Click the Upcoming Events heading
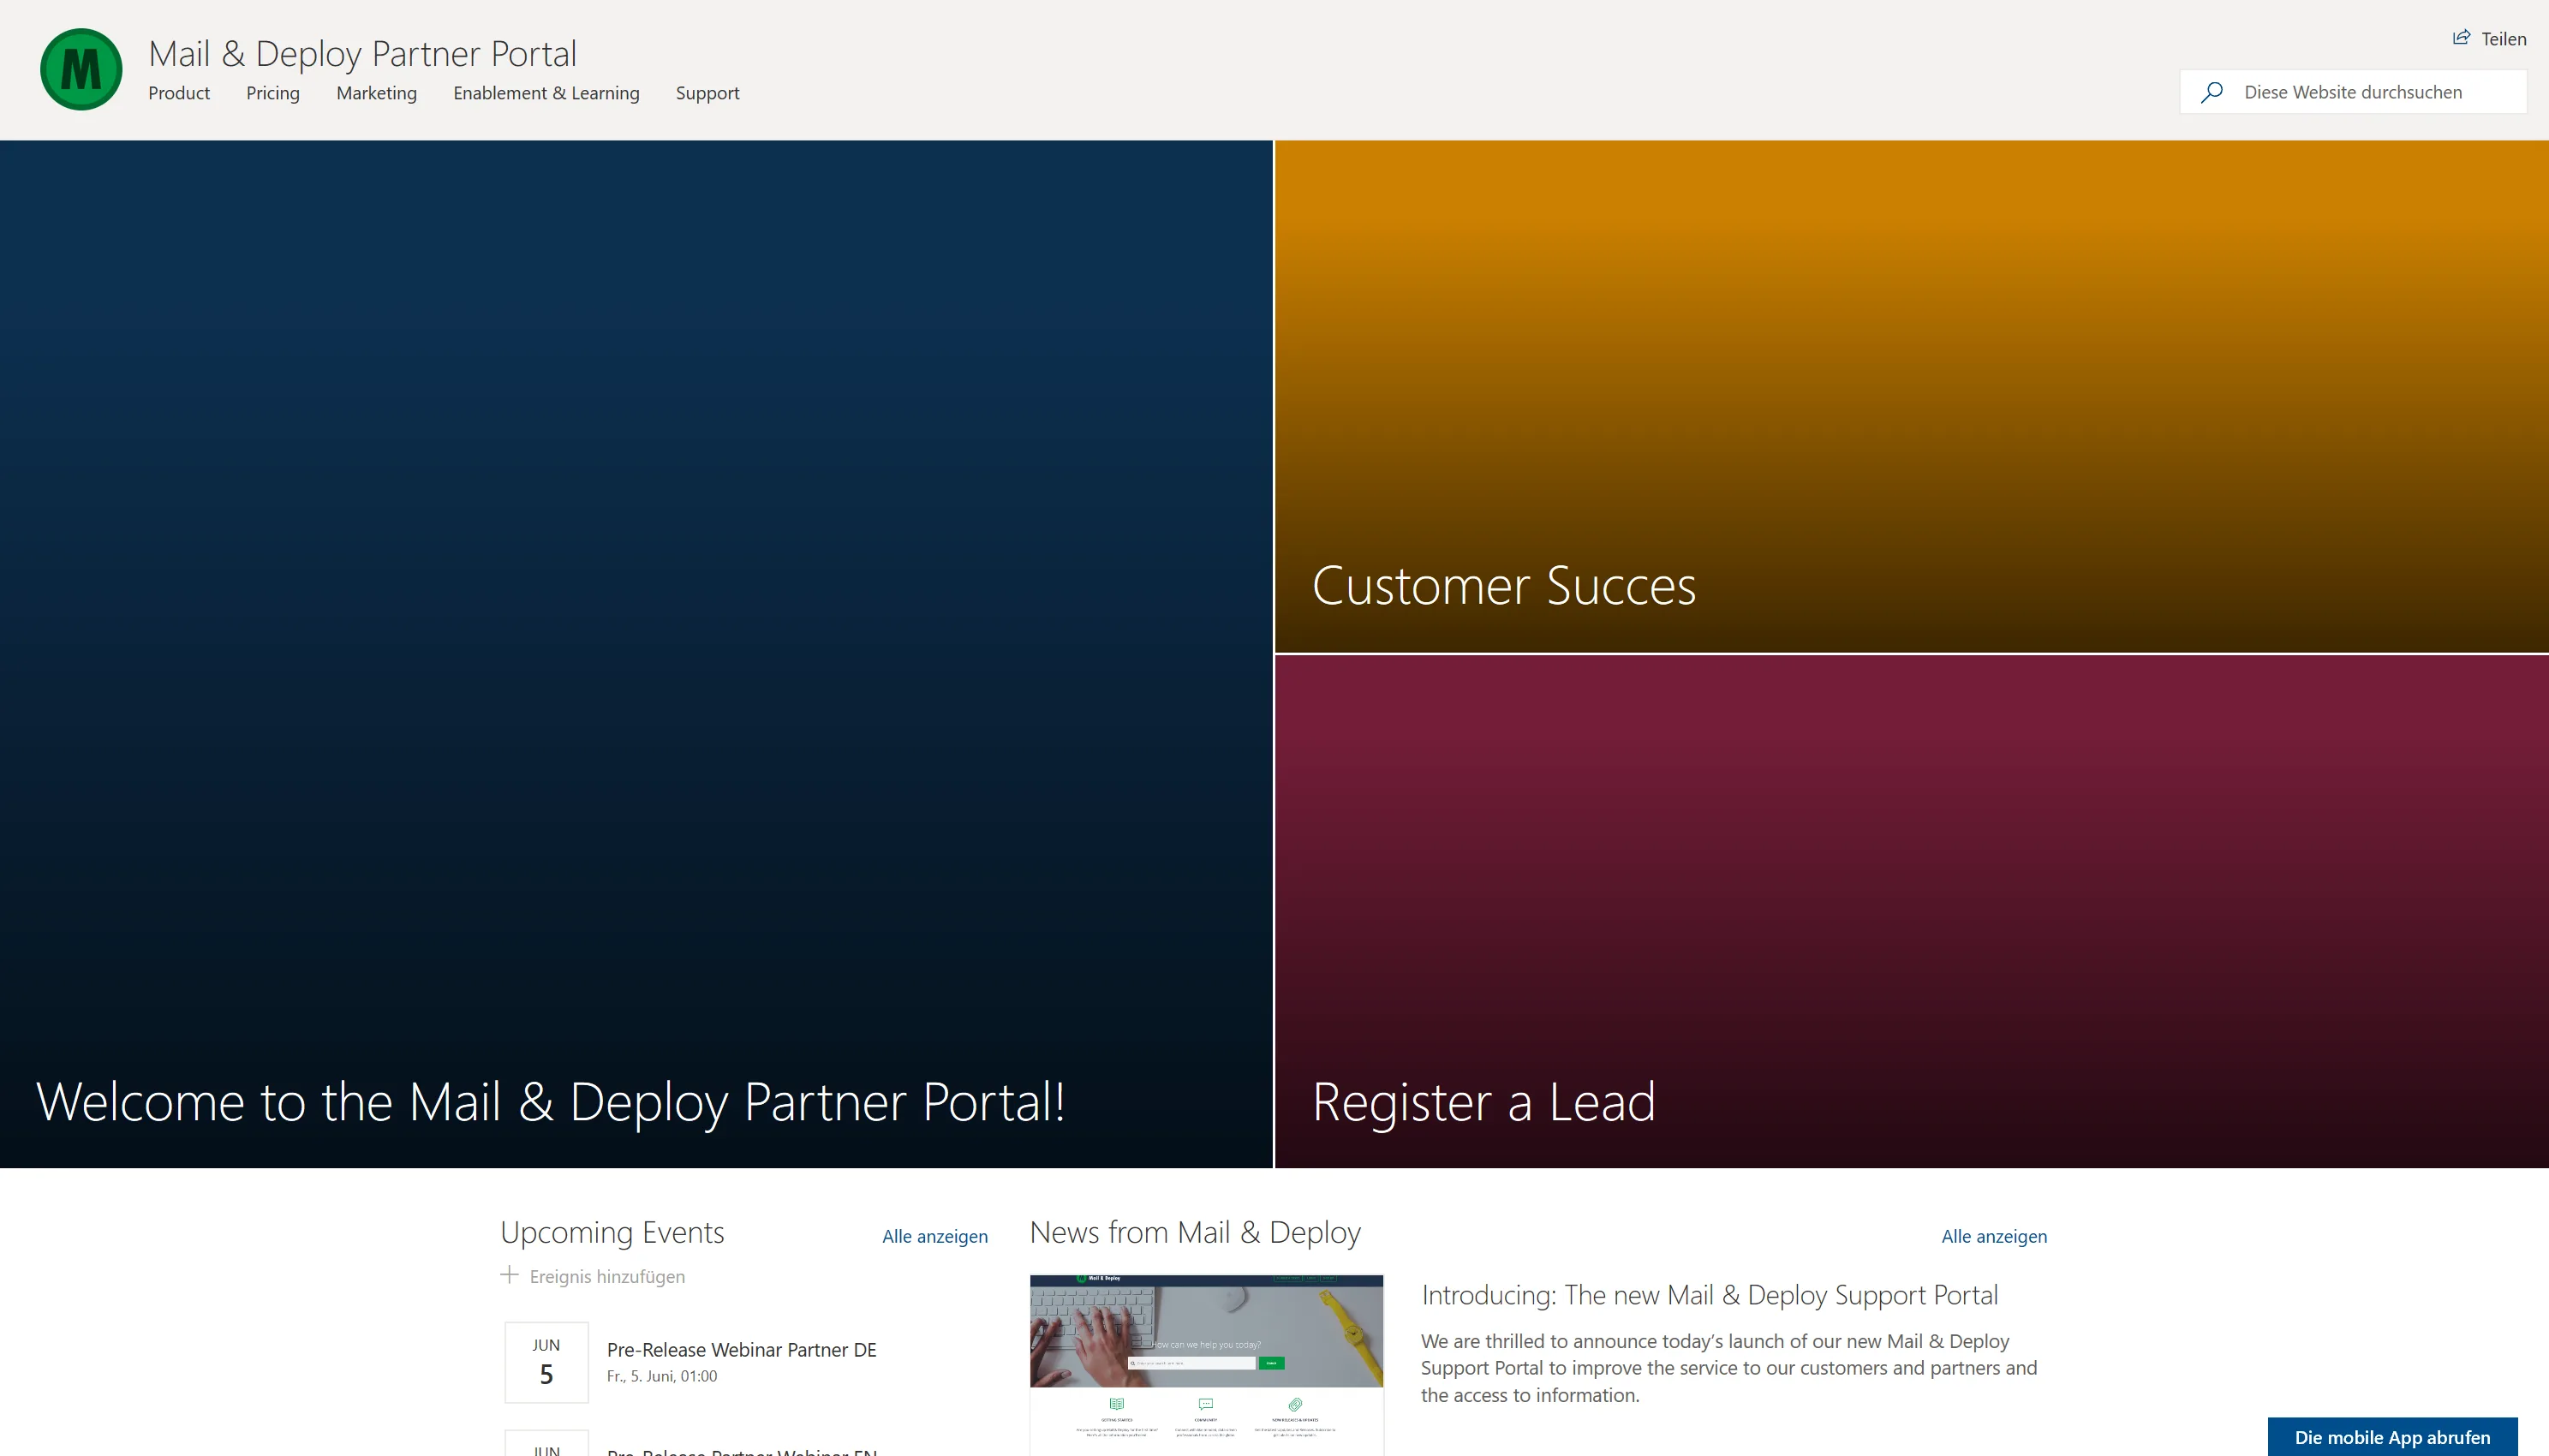The image size is (2549, 1456). 612,1233
